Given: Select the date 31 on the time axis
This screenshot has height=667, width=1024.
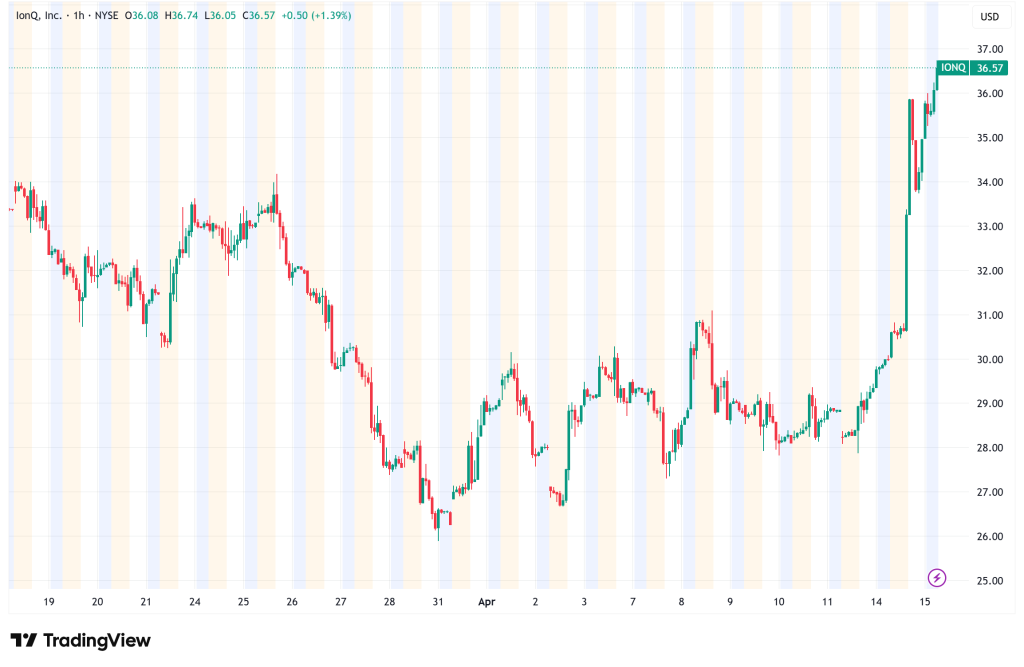Looking at the screenshot, I should click(437, 602).
